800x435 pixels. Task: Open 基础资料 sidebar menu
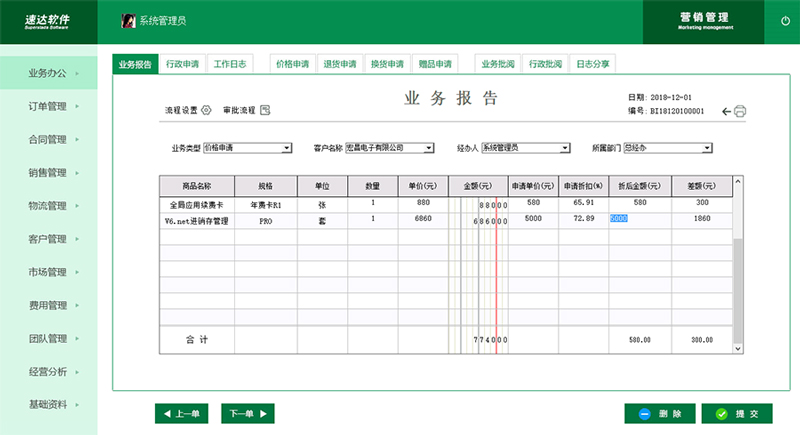point(48,404)
